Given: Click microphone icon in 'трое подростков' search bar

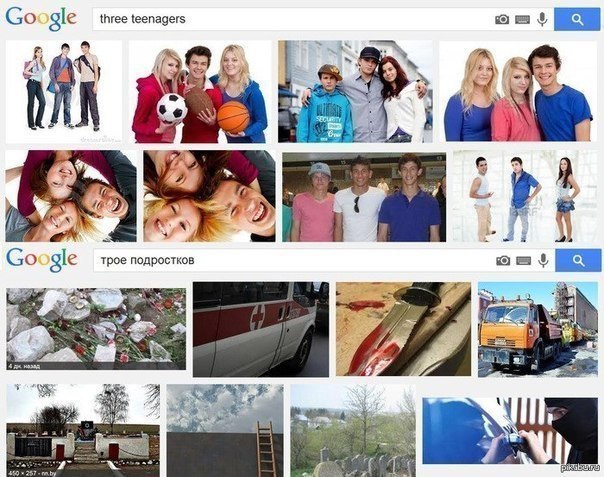Looking at the screenshot, I should pyautogui.click(x=543, y=261).
